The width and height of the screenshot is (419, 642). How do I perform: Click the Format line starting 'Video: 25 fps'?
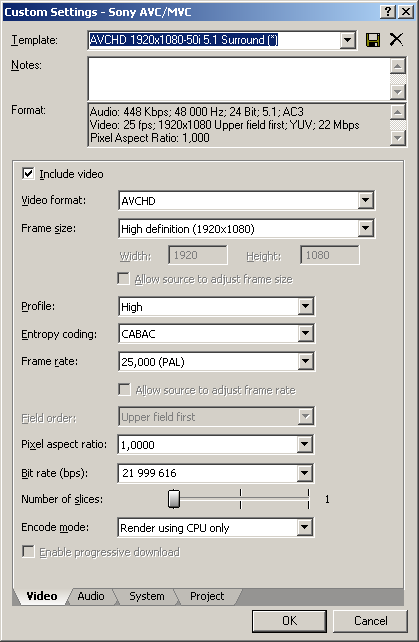coord(224,125)
